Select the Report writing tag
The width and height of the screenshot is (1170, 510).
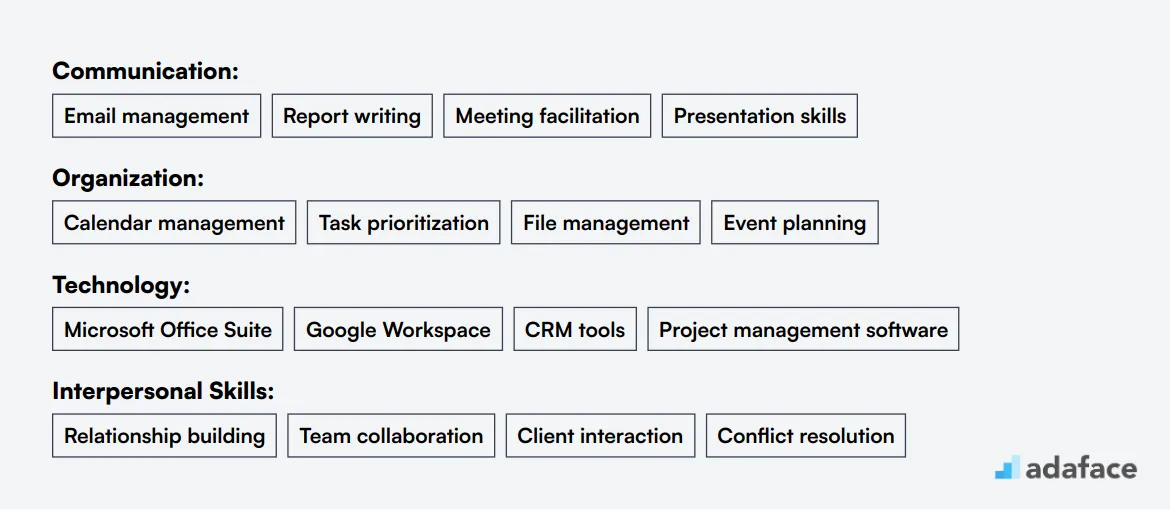[352, 116]
